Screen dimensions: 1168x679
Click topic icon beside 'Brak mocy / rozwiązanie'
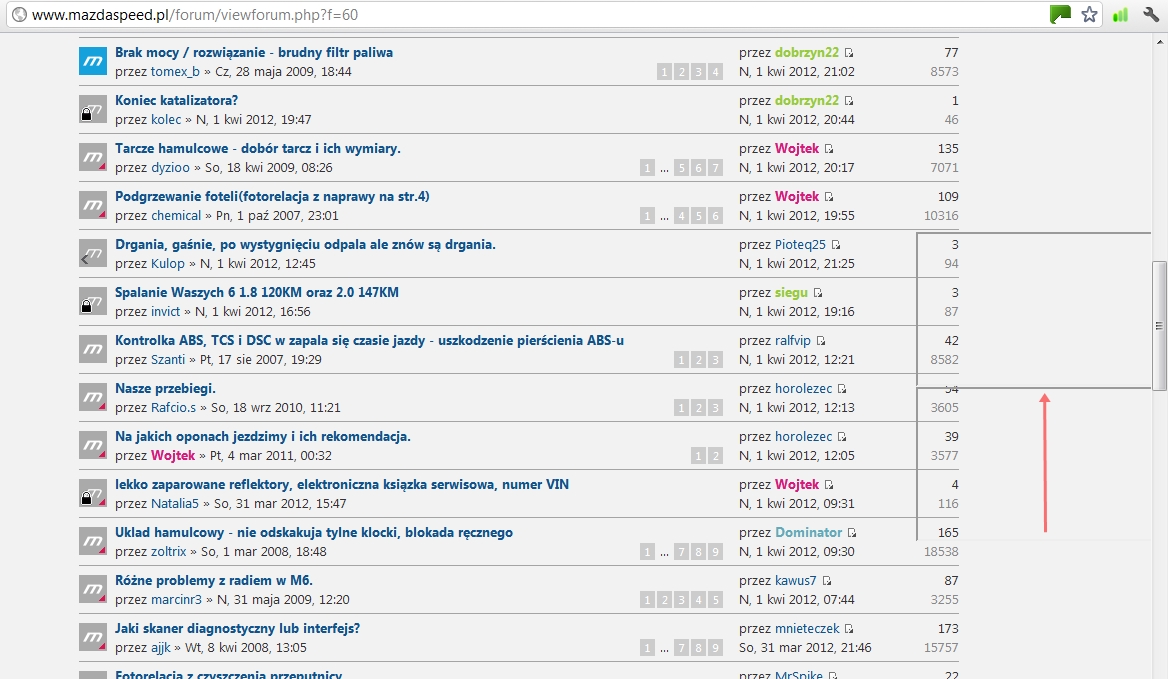point(93,61)
